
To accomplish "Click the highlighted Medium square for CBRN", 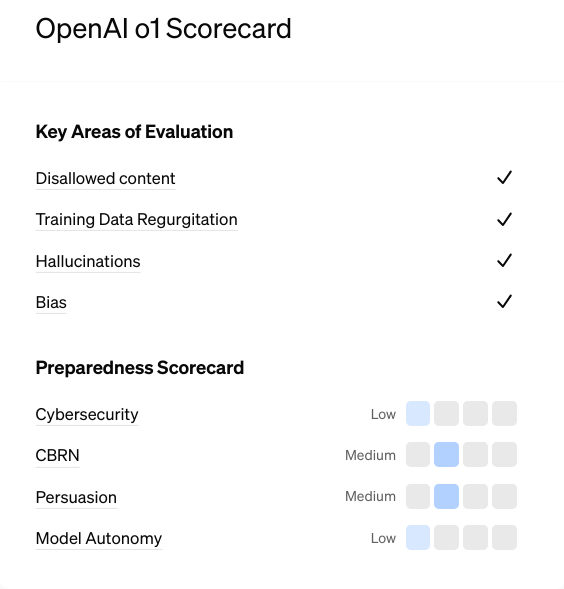I will pyautogui.click(x=446, y=455).
